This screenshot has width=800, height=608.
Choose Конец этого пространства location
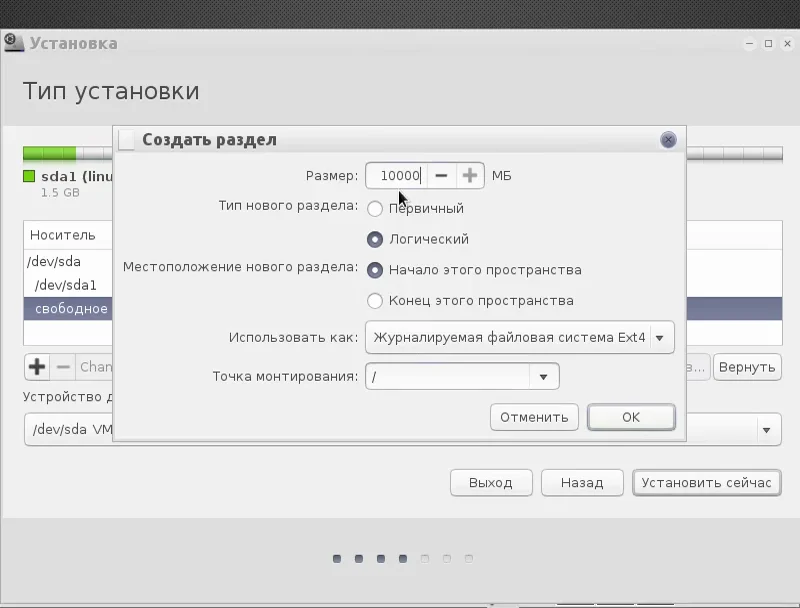[x=374, y=300]
